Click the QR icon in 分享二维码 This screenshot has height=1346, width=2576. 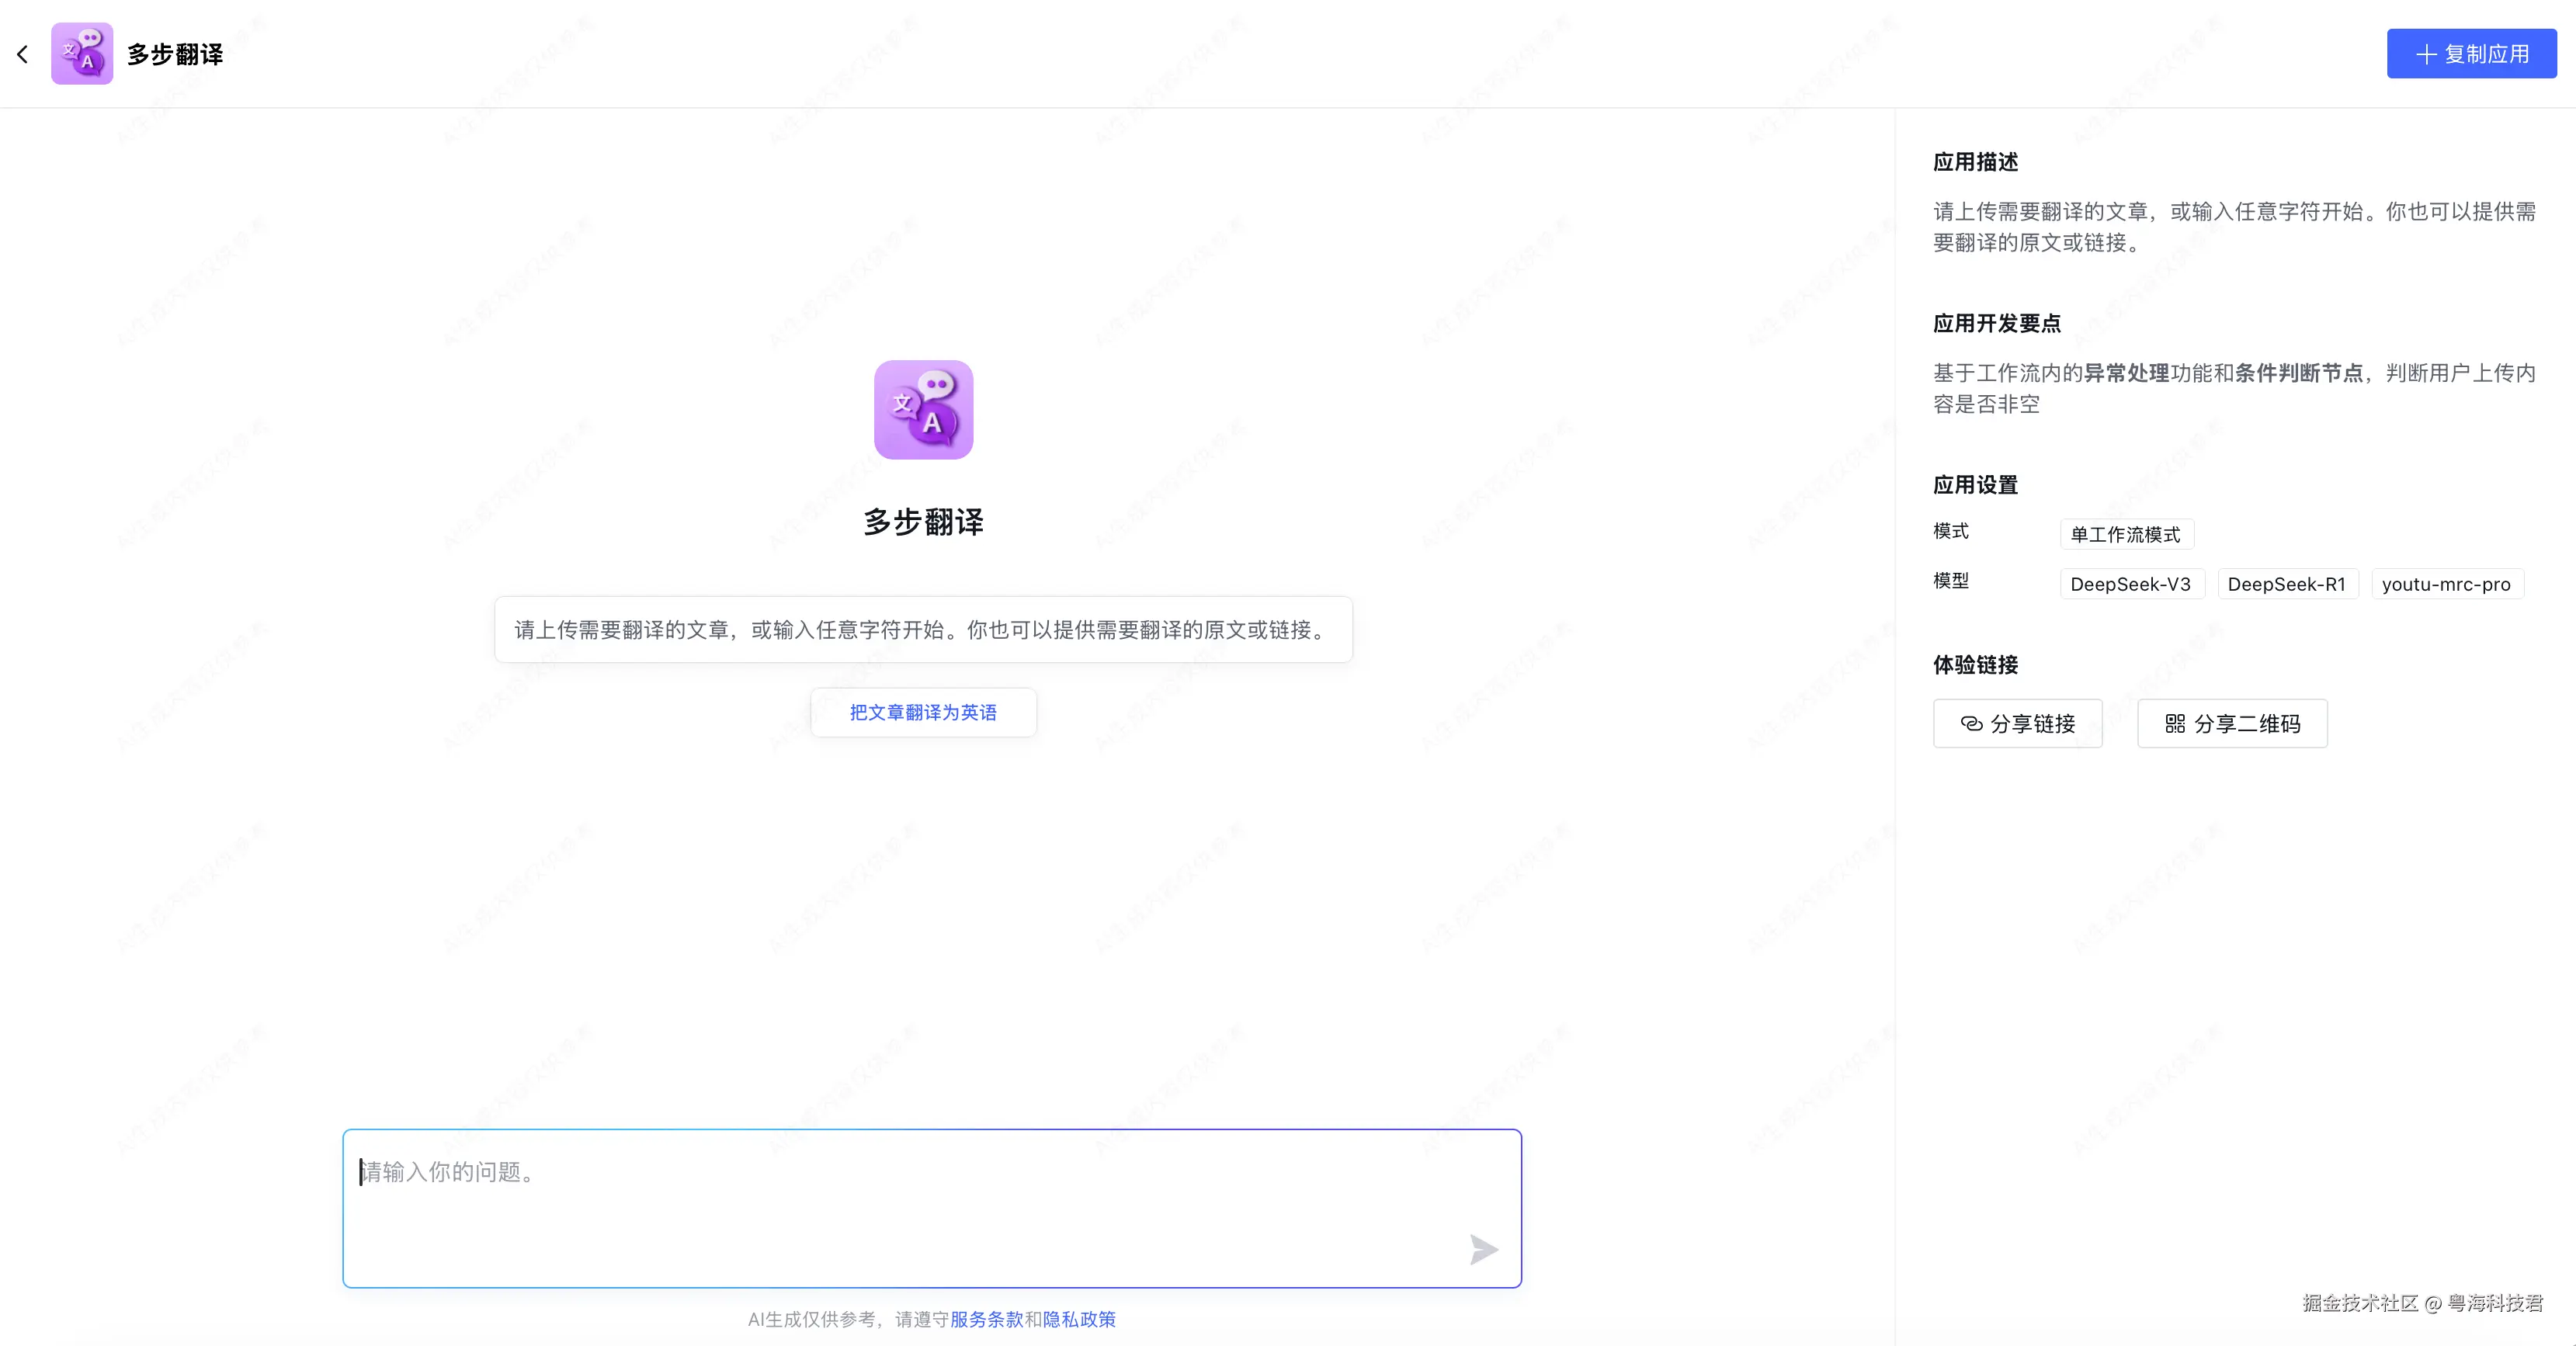point(2175,723)
